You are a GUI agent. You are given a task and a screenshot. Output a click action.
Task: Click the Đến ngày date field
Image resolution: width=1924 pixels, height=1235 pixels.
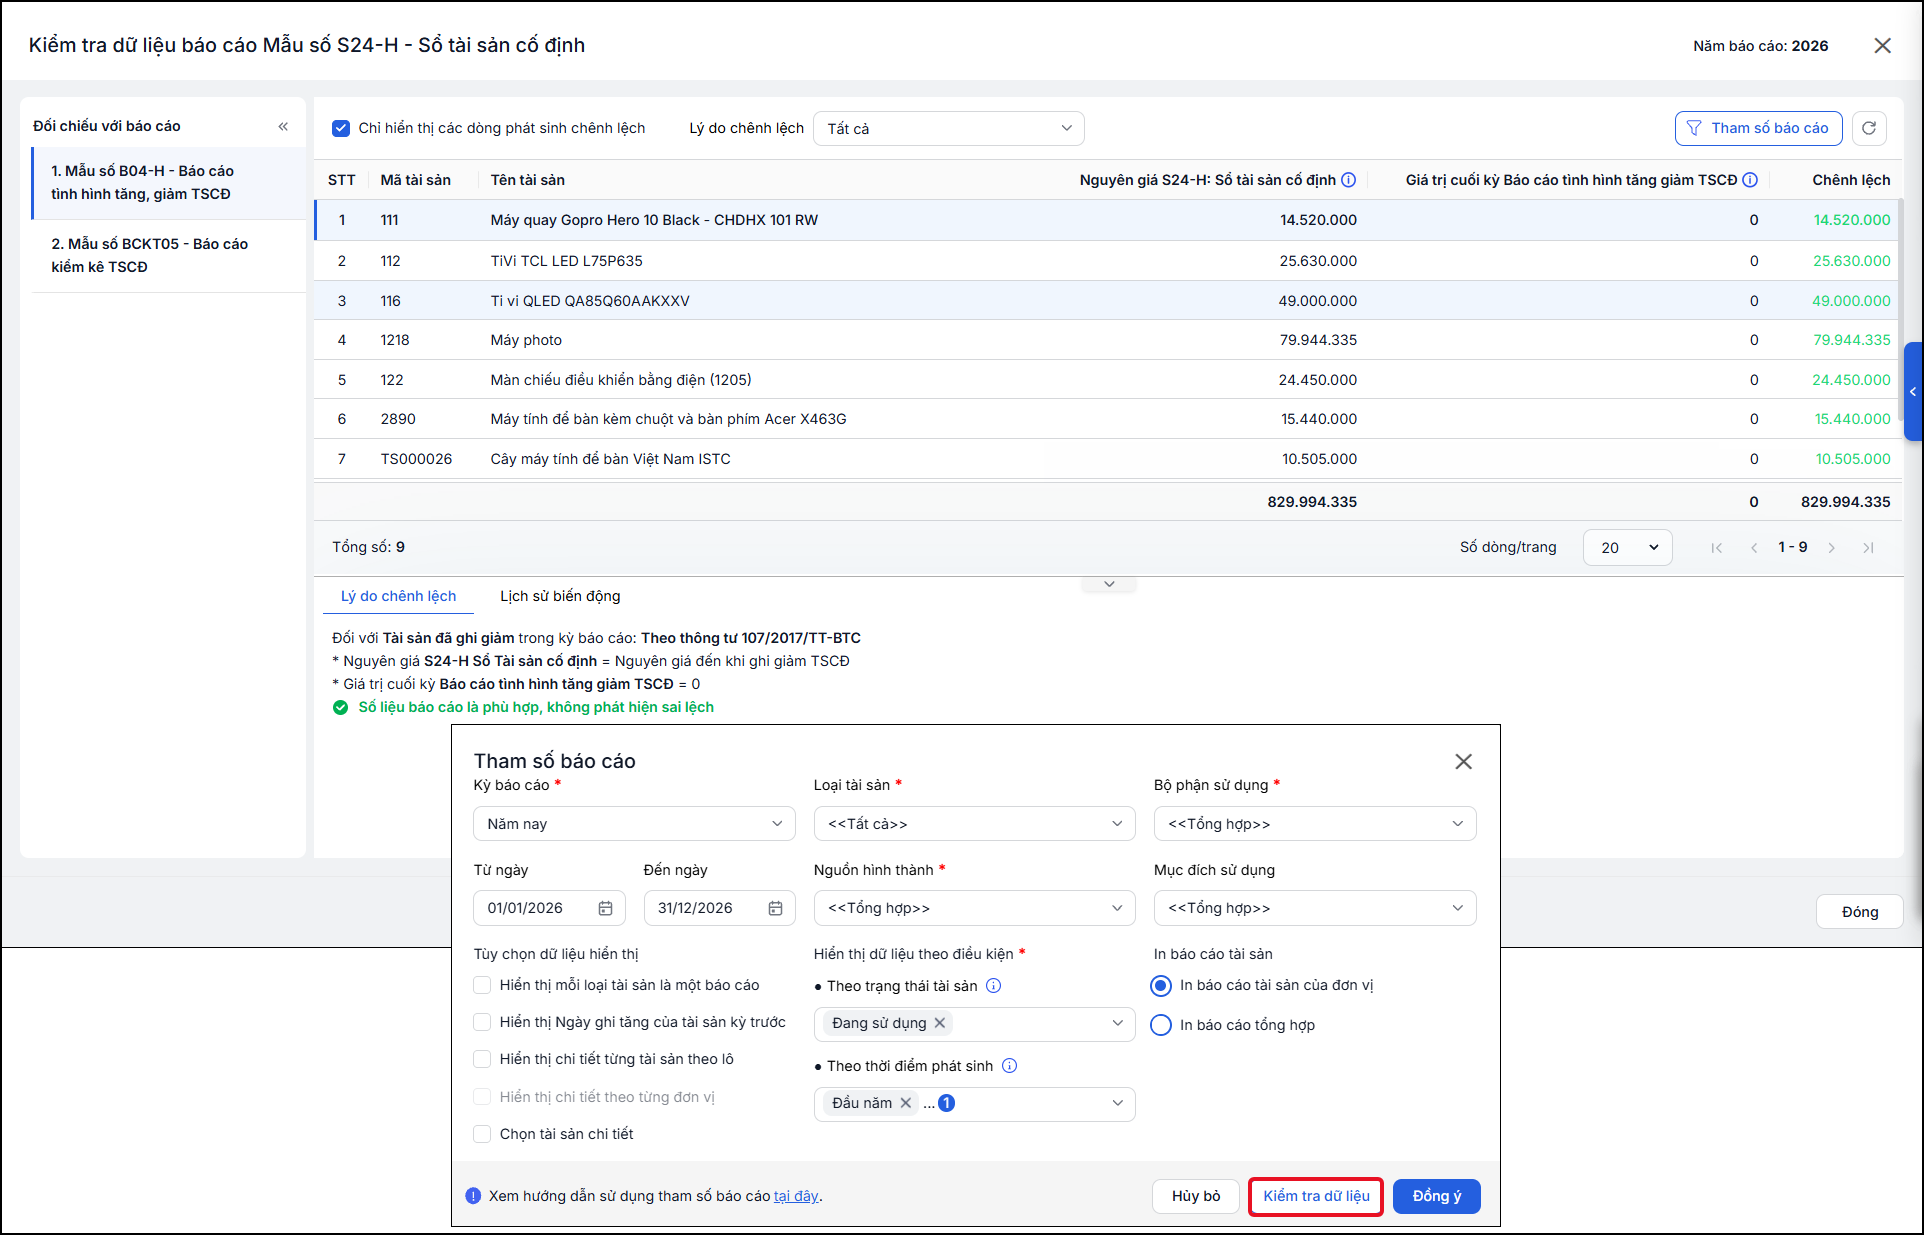[719, 908]
